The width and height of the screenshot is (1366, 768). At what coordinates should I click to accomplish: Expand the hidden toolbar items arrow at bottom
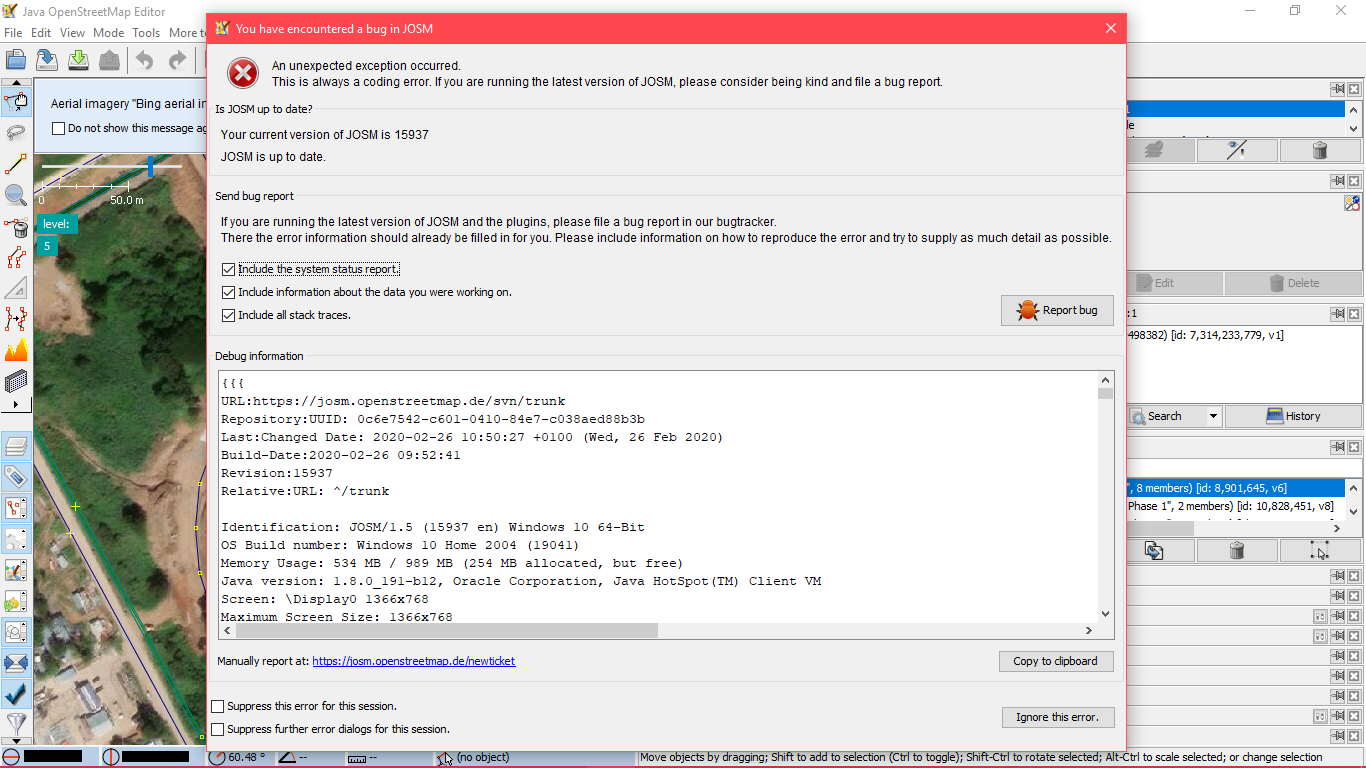(16, 405)
